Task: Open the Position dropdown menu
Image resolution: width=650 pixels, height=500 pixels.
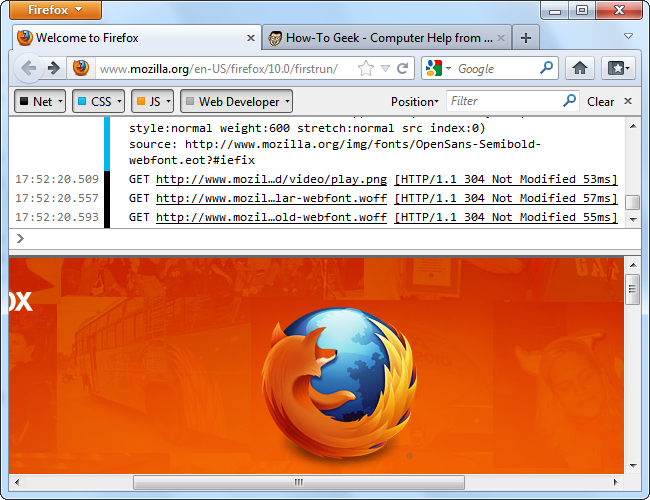Action: 415,102
